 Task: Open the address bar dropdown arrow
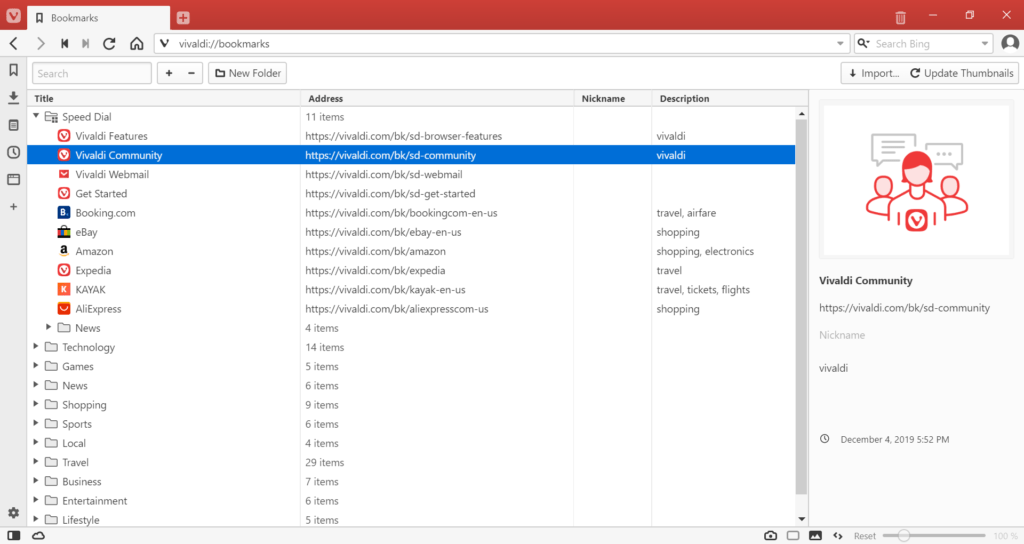click(x=840, y=44)
